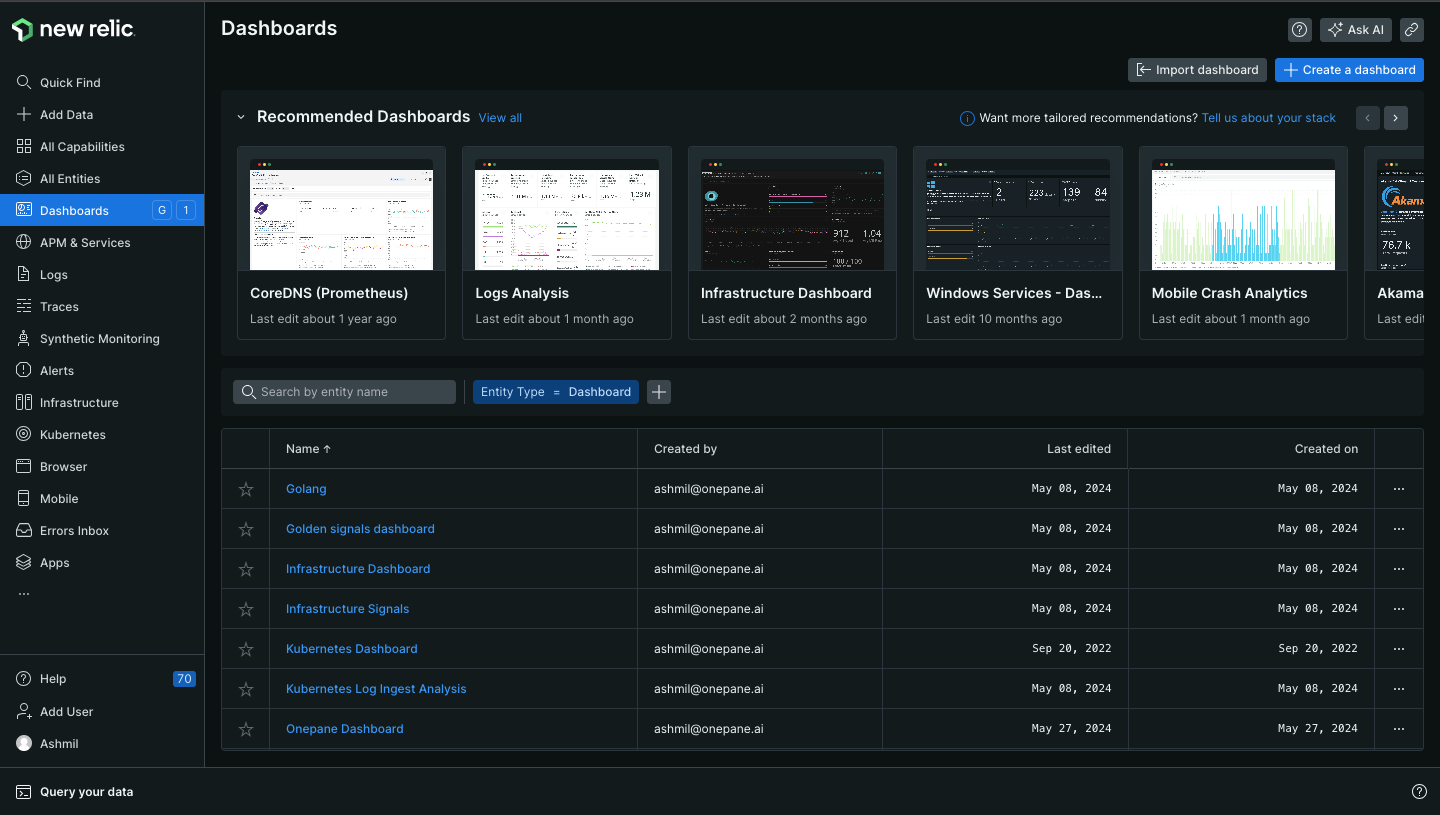Open the options menu for Onepane Dashboard
This screenshot has height=815, width=1440.
tap(1399, 729)
